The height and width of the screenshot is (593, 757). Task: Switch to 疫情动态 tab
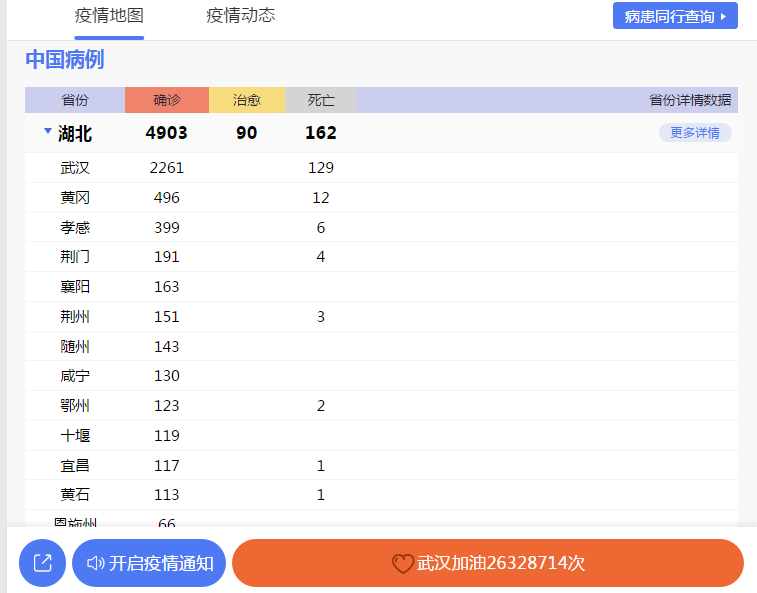(240, 16)
